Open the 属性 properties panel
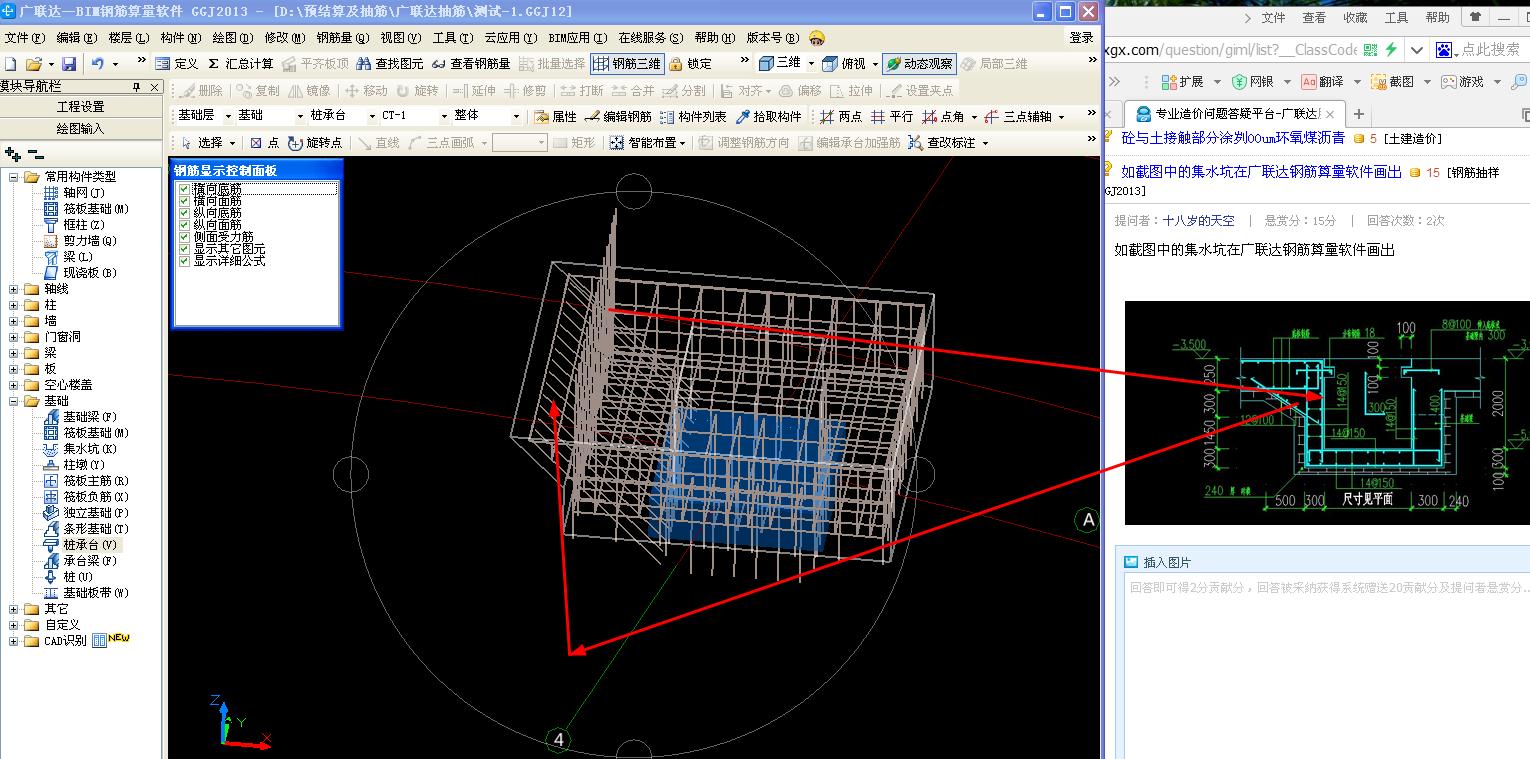Viewport: 1530px width, 759px height. (x=555, y=117)
